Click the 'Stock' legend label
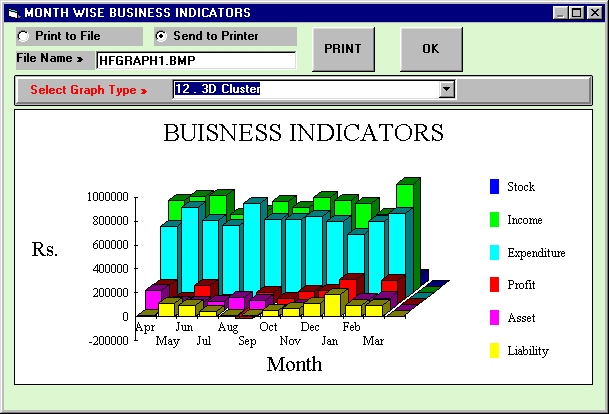This screenshot has height=414, width=609. (521, 187)
